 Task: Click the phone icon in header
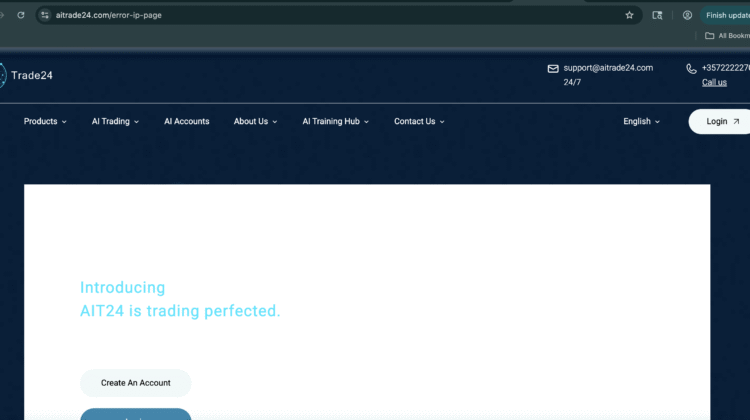(x=691, y=69)
